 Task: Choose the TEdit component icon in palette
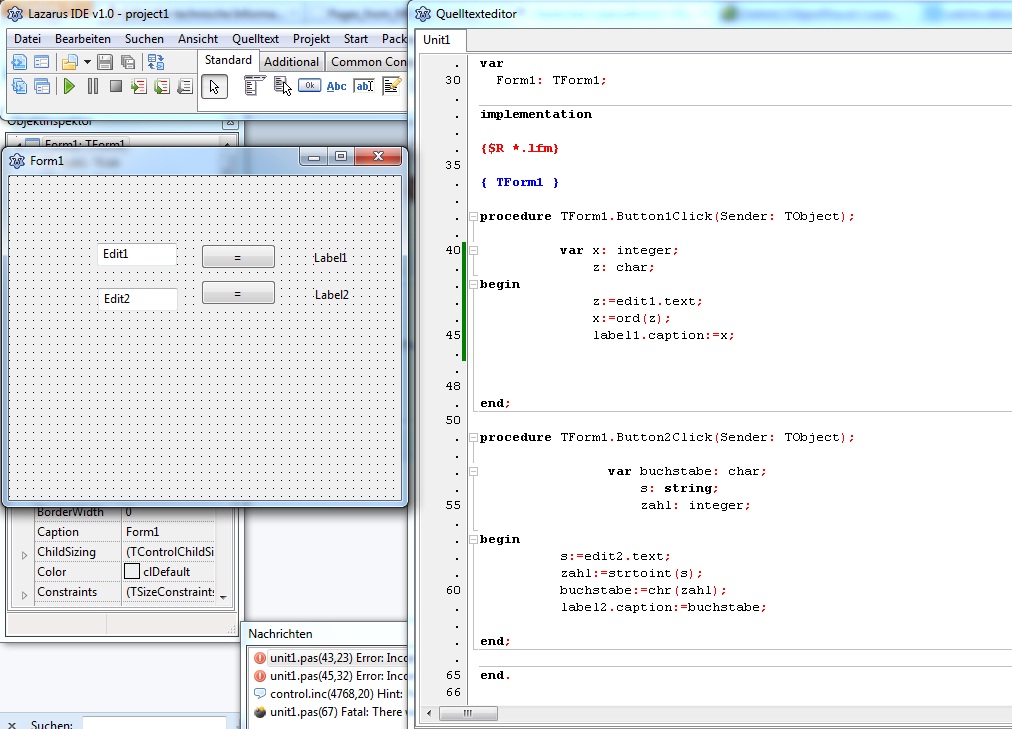[x=363, y=87]
